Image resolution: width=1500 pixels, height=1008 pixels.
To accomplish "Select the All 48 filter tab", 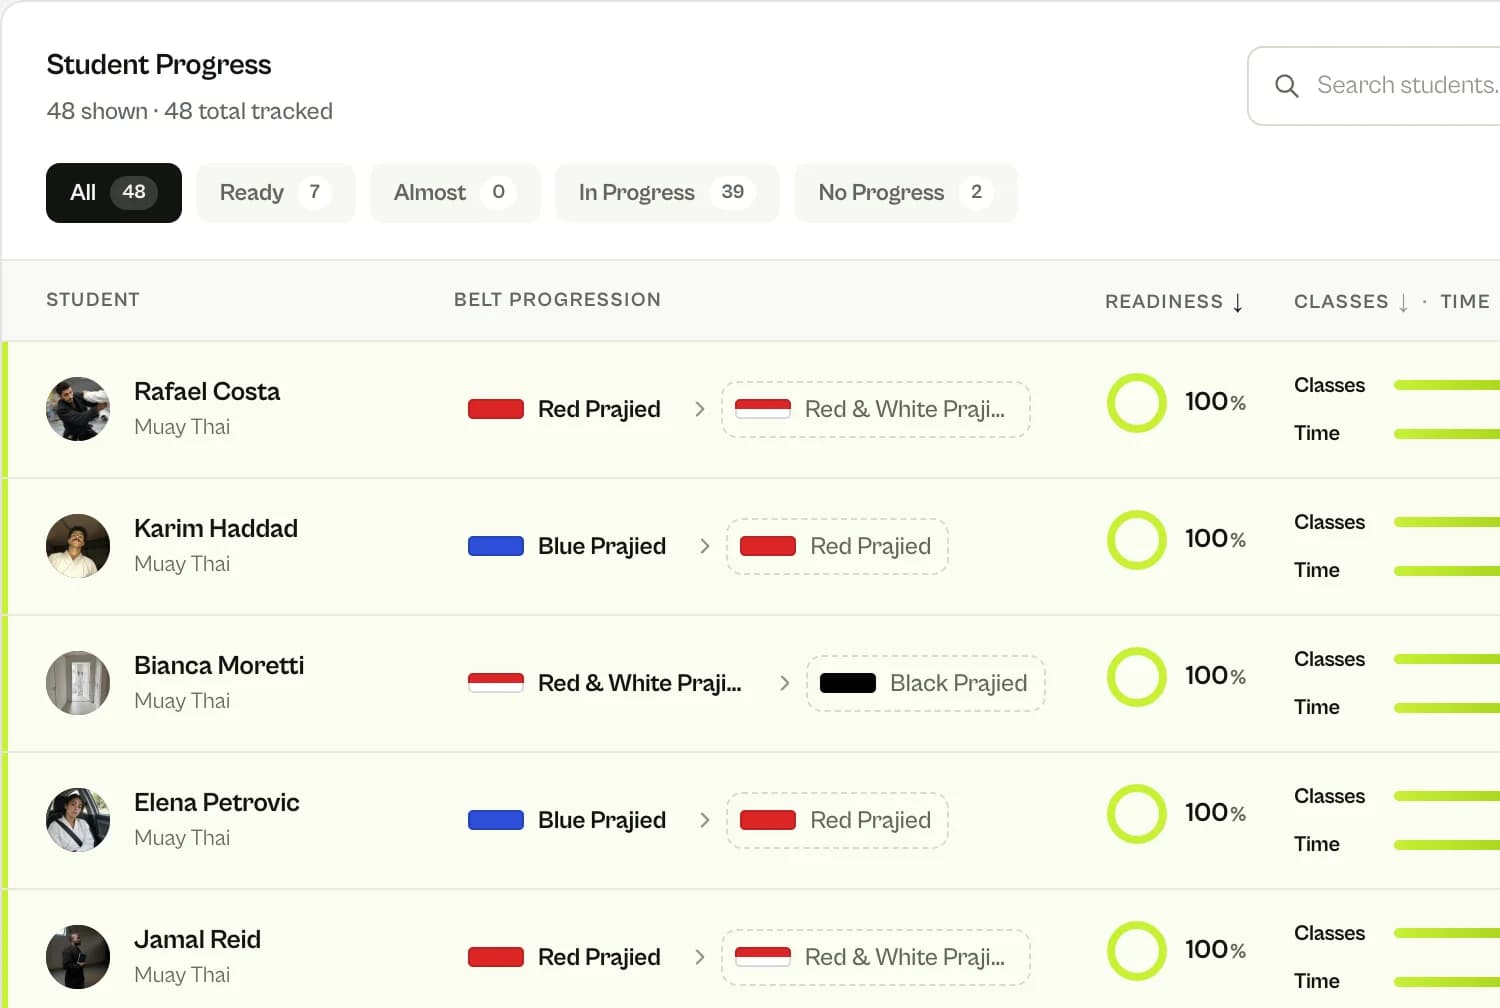I will 114,193.
